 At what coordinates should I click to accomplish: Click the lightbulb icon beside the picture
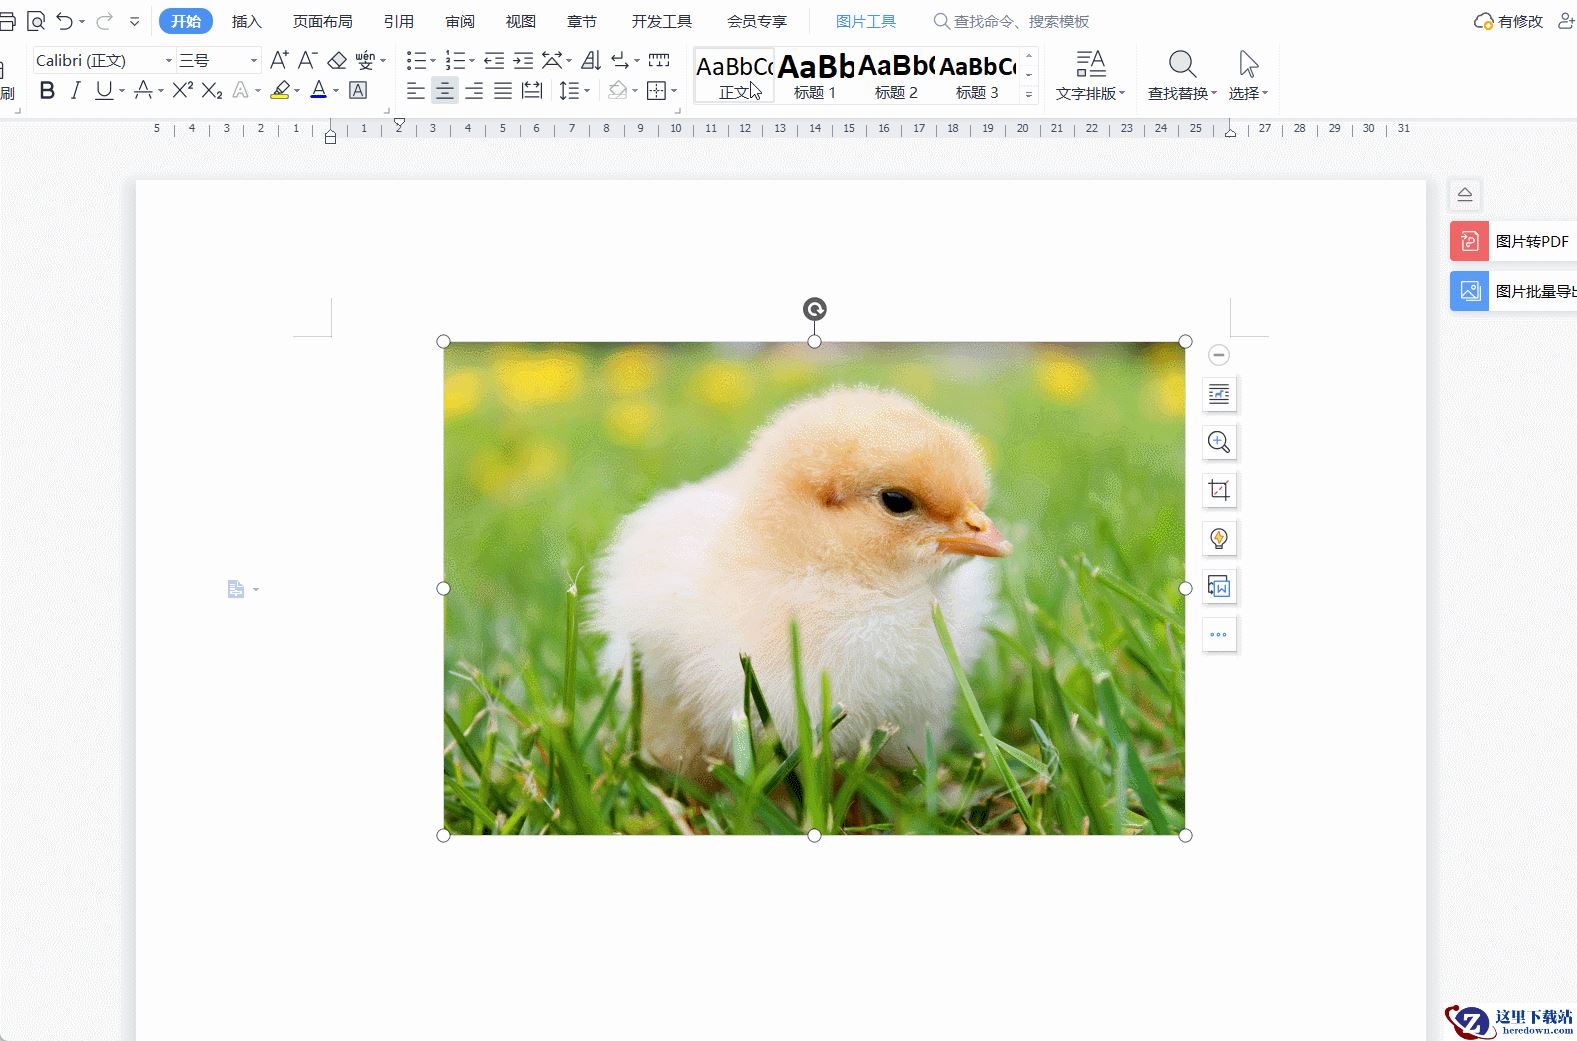pyautogui.click(x=1219, y=538)
